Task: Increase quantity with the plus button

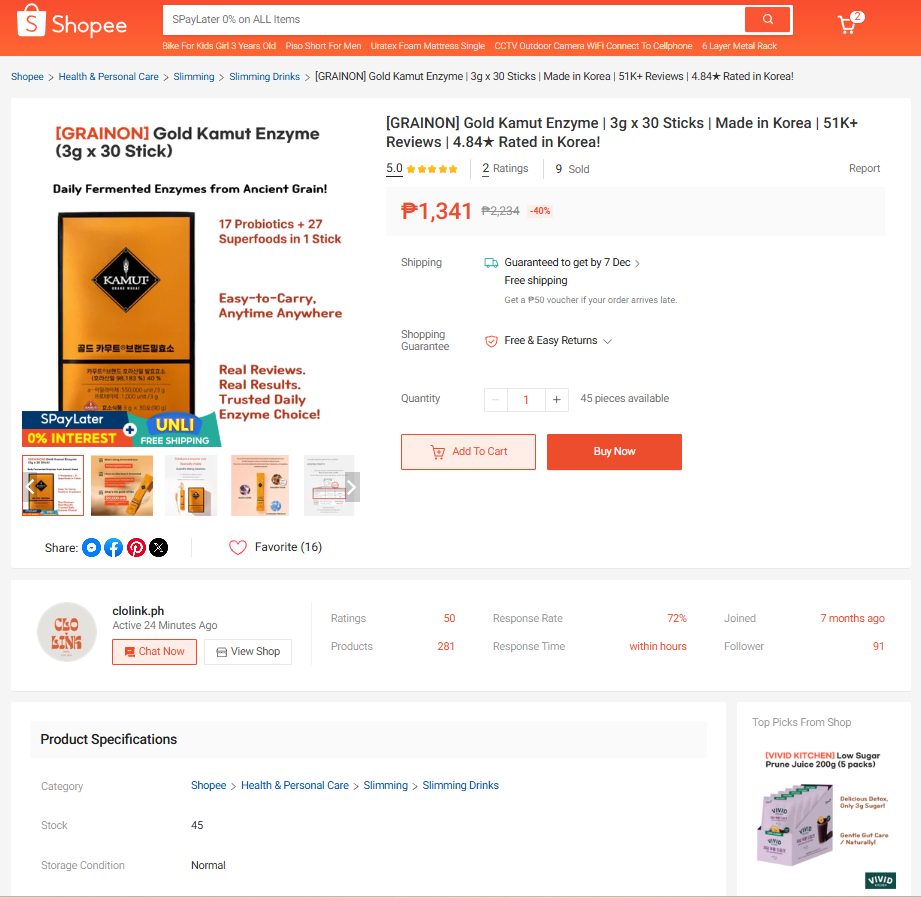Action: coord(556,400)
